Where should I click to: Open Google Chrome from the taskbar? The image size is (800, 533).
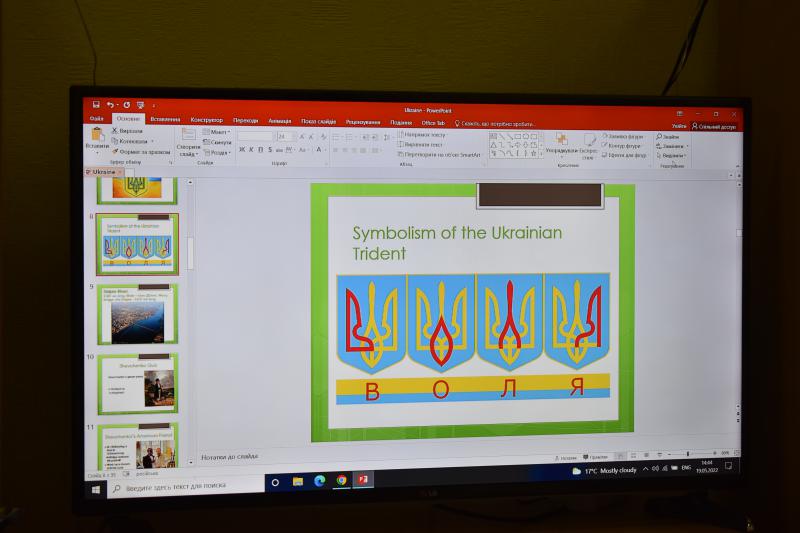click(341, 480)
